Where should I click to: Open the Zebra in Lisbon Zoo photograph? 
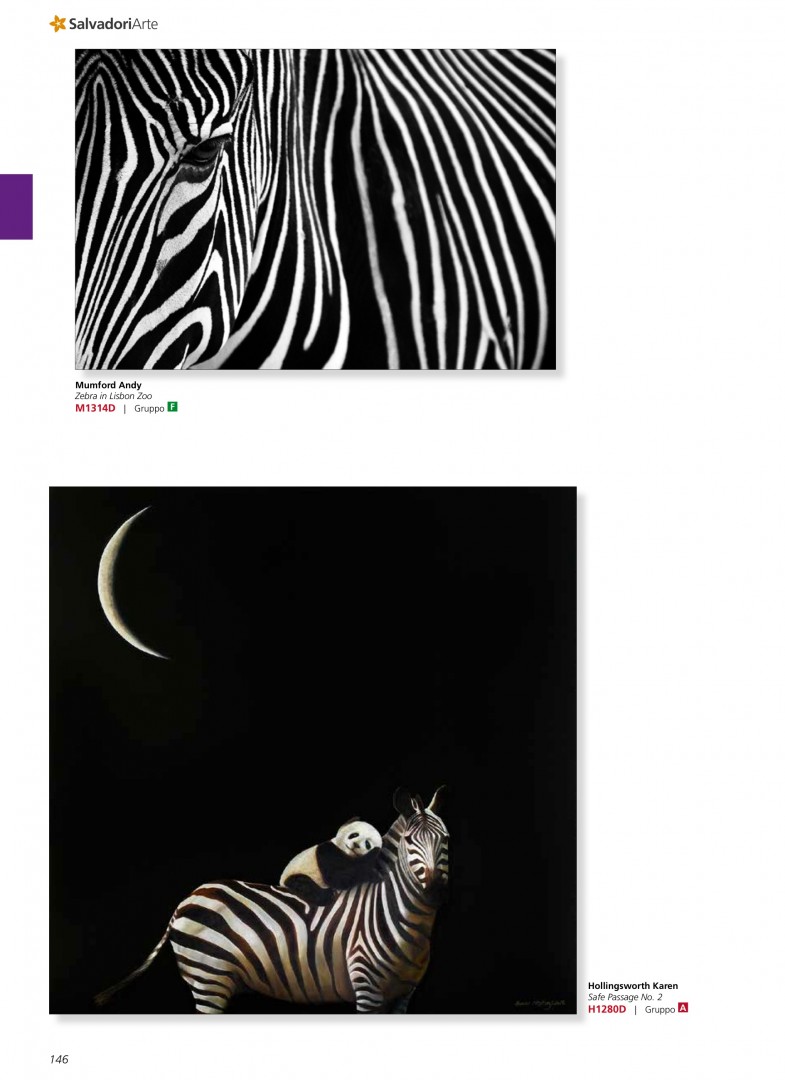[315, 209]
